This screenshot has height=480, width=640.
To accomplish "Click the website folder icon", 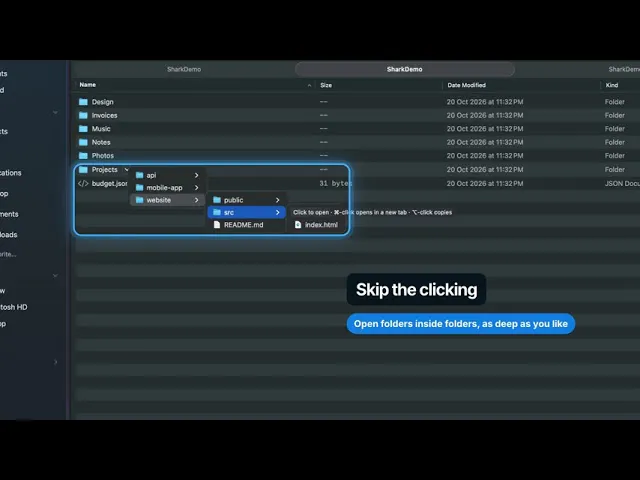I will [140, 200].
